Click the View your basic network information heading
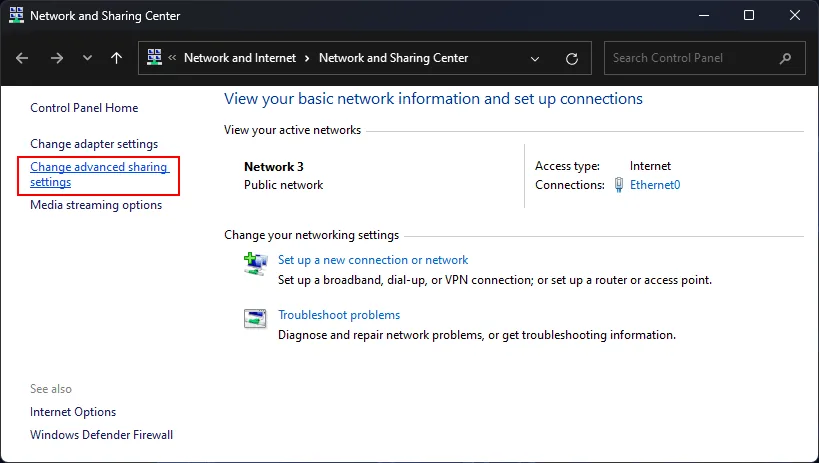The image size is (819, 463). tap(434, 99)
